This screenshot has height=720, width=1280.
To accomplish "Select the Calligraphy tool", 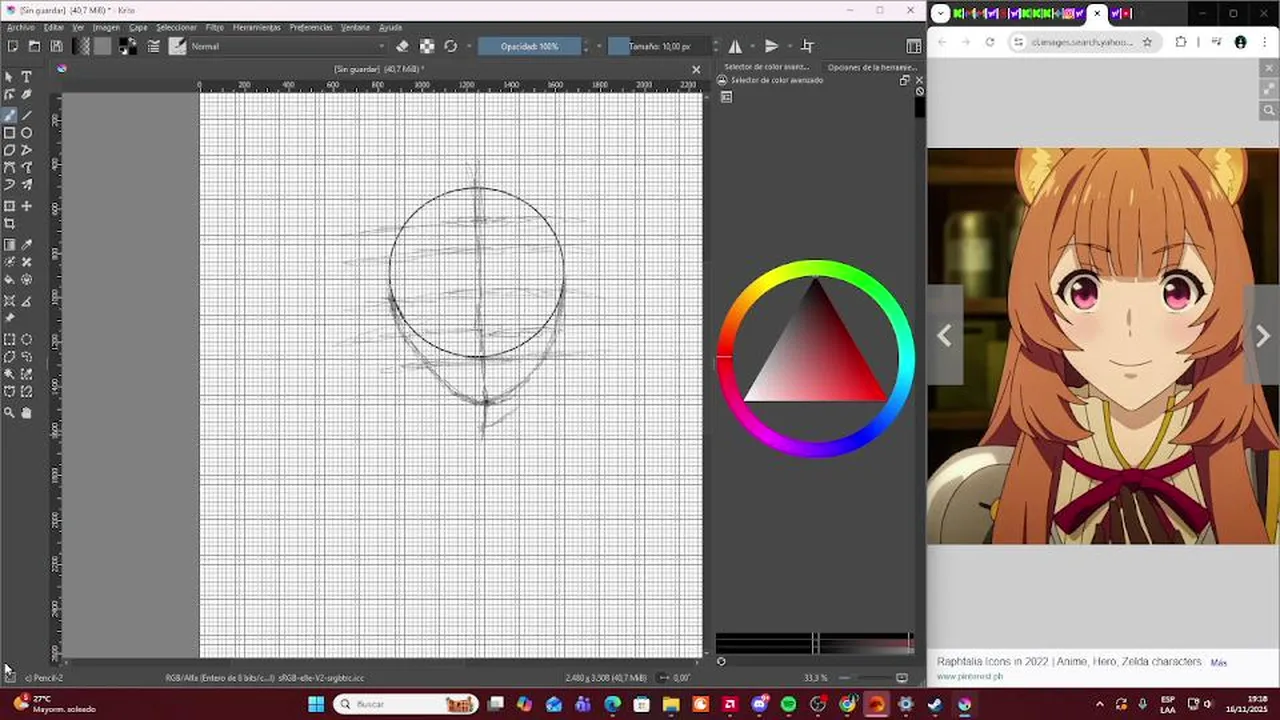I will tap(27, 95).
